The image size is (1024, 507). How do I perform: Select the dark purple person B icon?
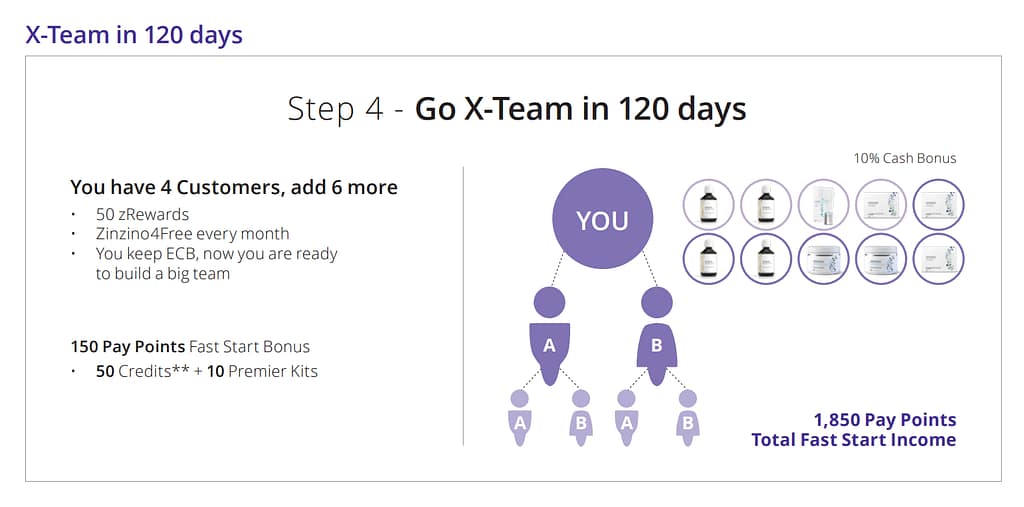656,336
